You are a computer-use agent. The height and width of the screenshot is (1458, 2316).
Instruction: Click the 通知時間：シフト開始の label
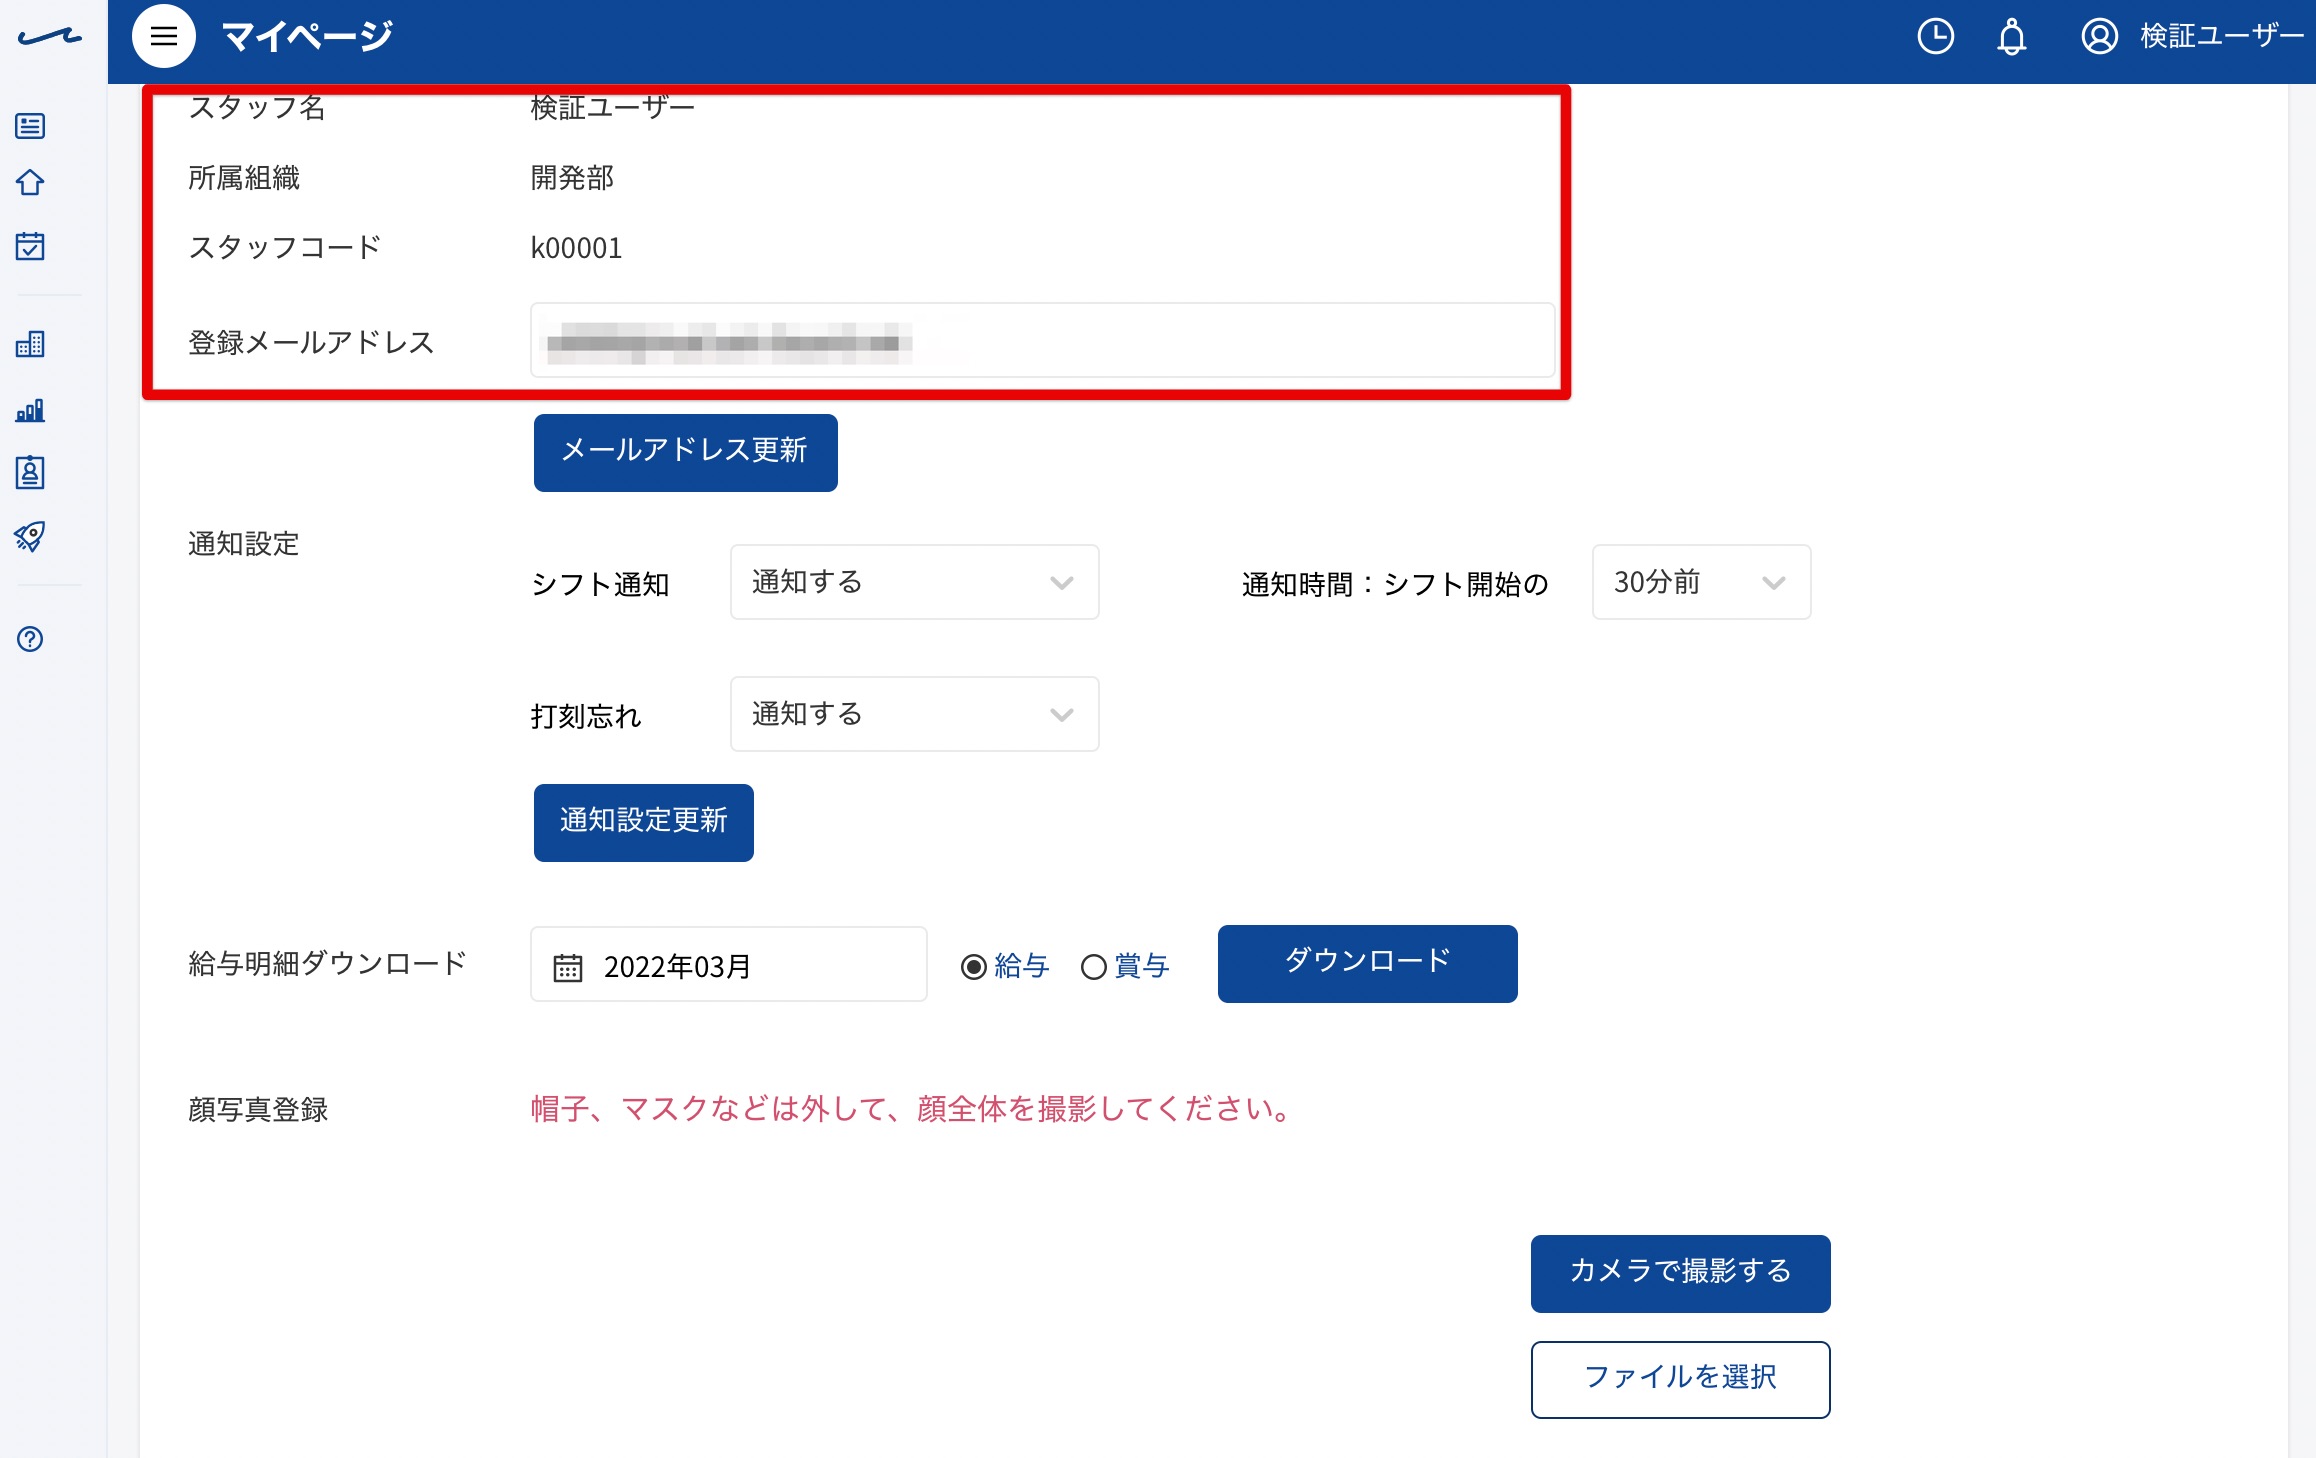pos(1395,584)
